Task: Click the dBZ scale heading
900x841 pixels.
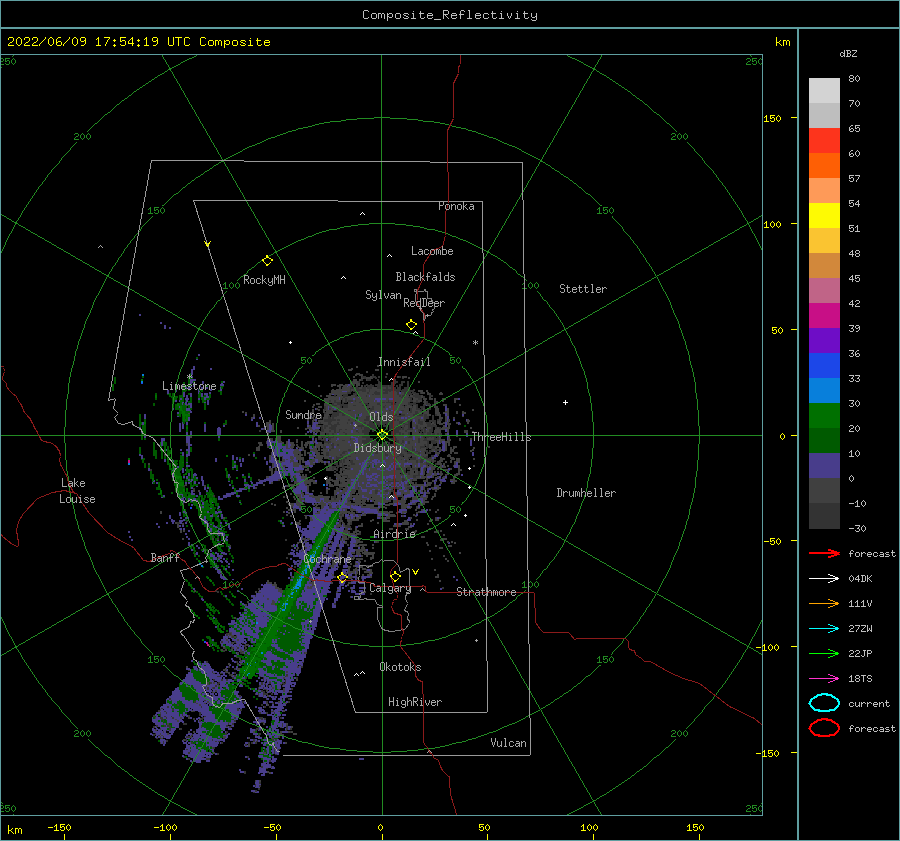Action: [x=848, y=53]
